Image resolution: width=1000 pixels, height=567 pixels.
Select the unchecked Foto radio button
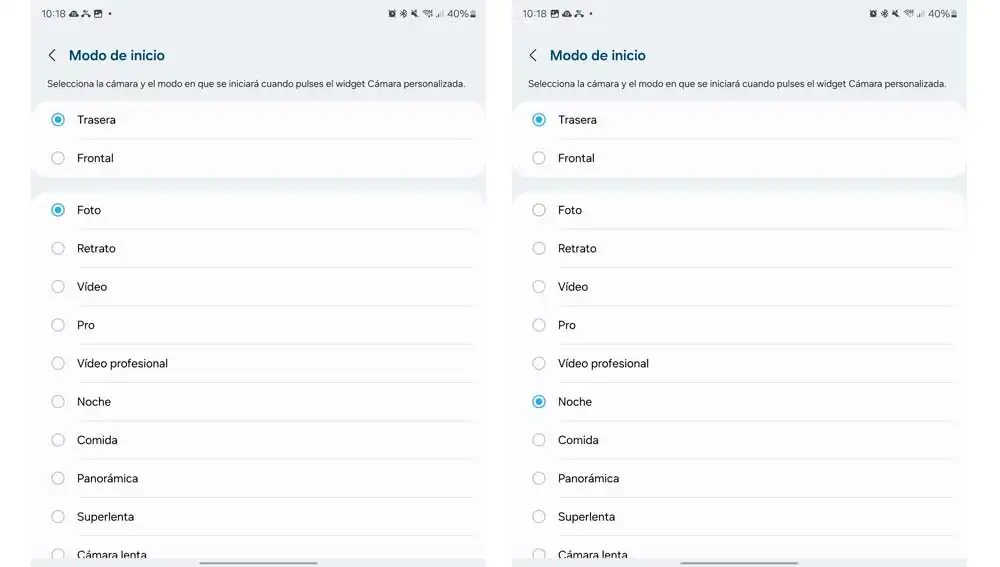pyautogui.click(x=539, y=210)
